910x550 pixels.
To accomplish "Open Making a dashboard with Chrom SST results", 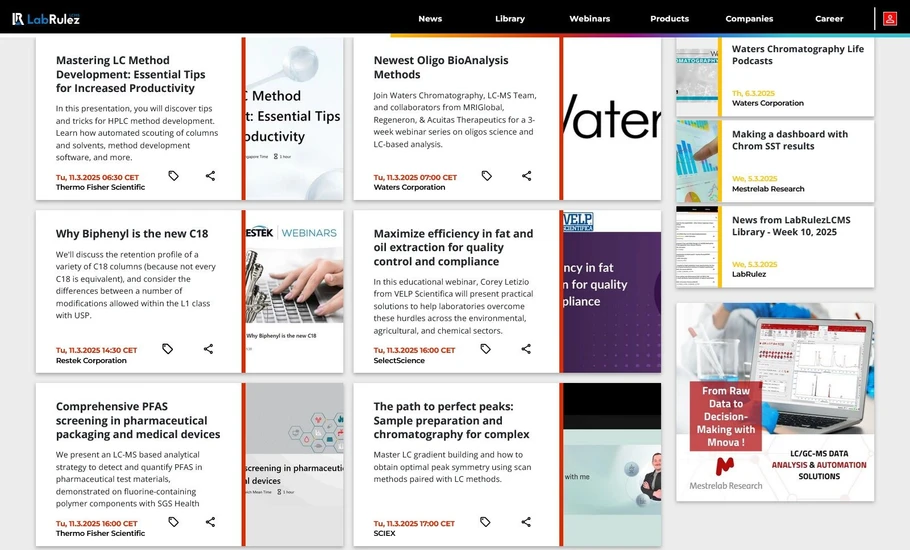I will pos(790,140).
